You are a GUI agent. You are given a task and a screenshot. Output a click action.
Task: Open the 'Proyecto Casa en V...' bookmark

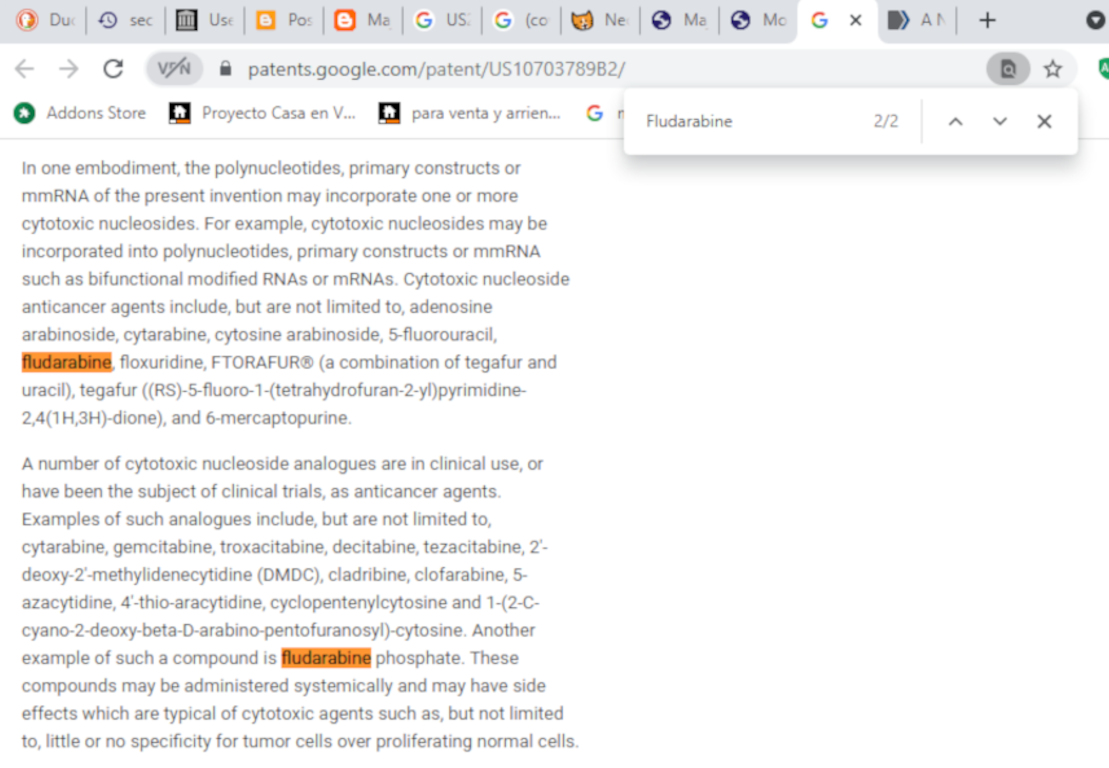pos(263,113)
